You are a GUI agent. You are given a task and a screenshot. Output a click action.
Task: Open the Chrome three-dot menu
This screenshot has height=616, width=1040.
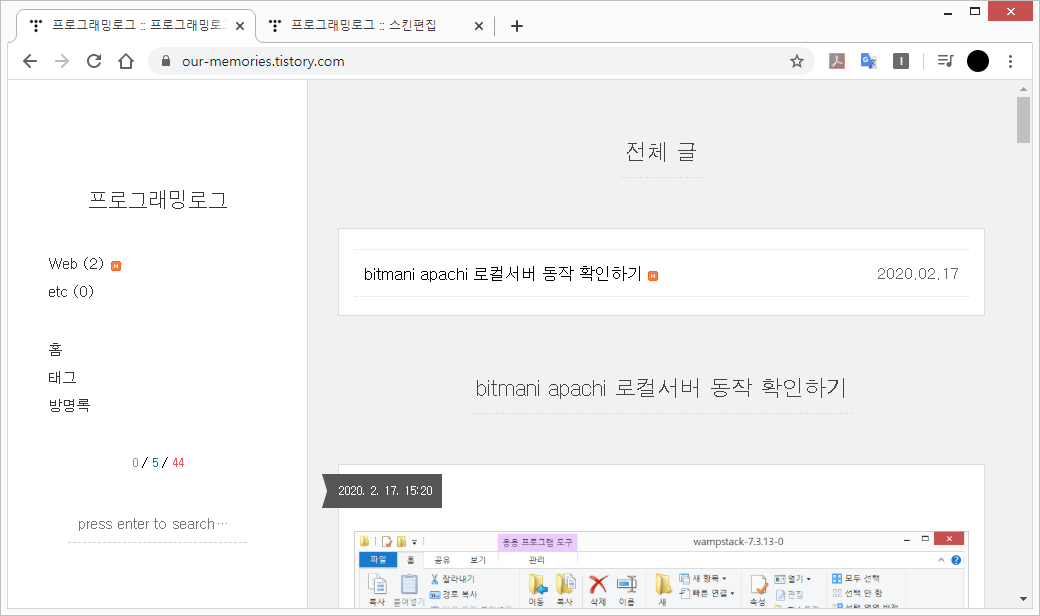[x=1010, y=61]
